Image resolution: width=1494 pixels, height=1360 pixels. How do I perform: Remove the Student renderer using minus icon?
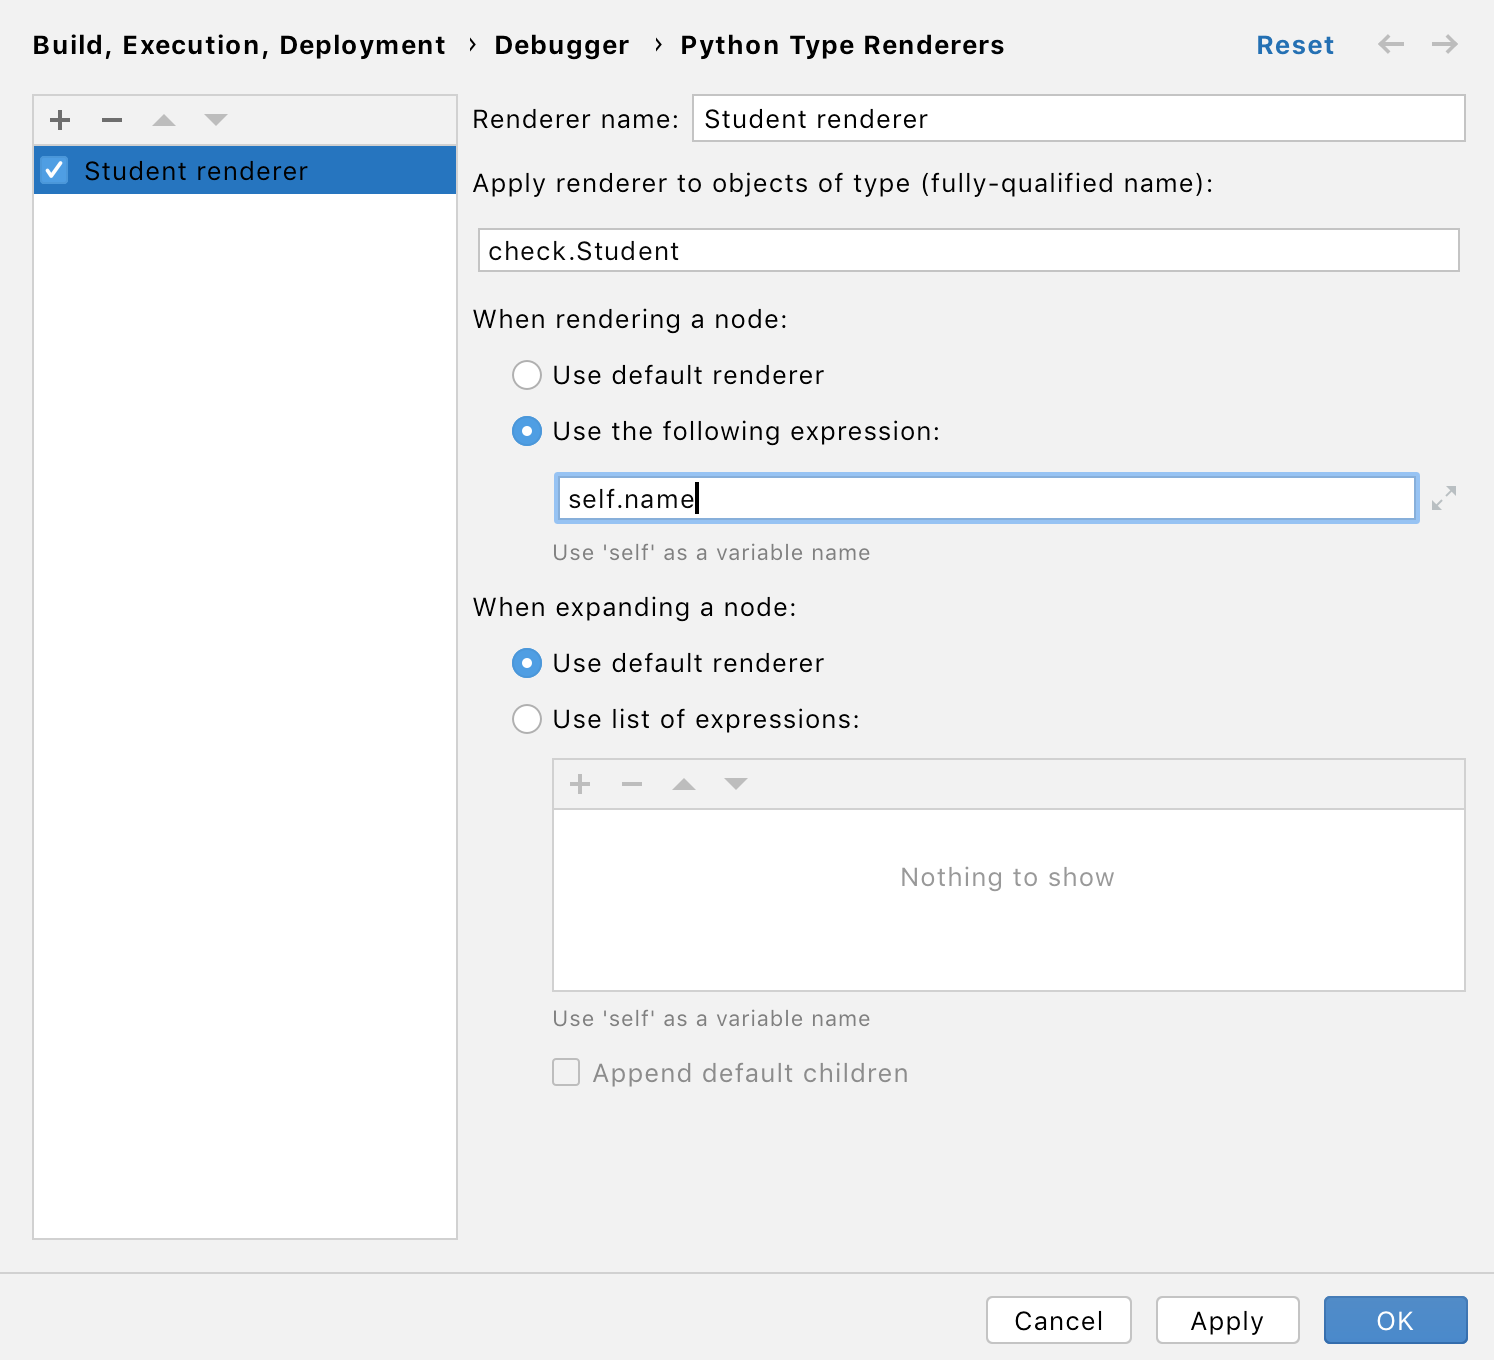[112, 120]
